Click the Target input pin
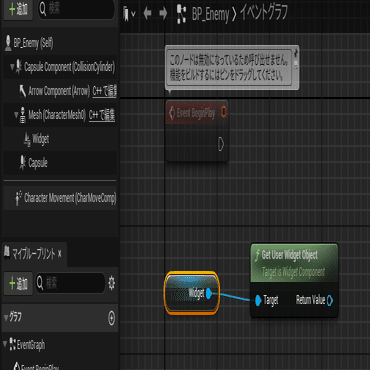Screen dimensions: 370x370 point(258,300)
